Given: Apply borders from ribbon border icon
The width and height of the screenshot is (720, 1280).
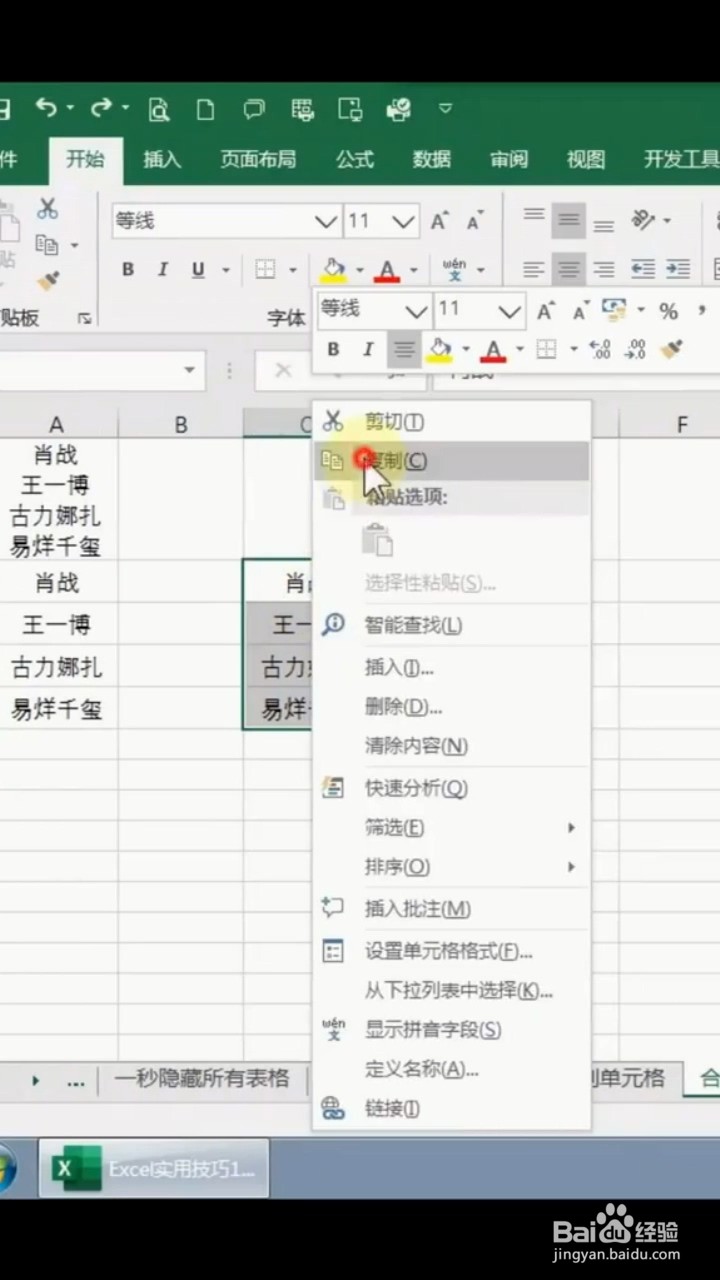Looking at the screenshot, I should pyautogui.click(x=265, y=269).
